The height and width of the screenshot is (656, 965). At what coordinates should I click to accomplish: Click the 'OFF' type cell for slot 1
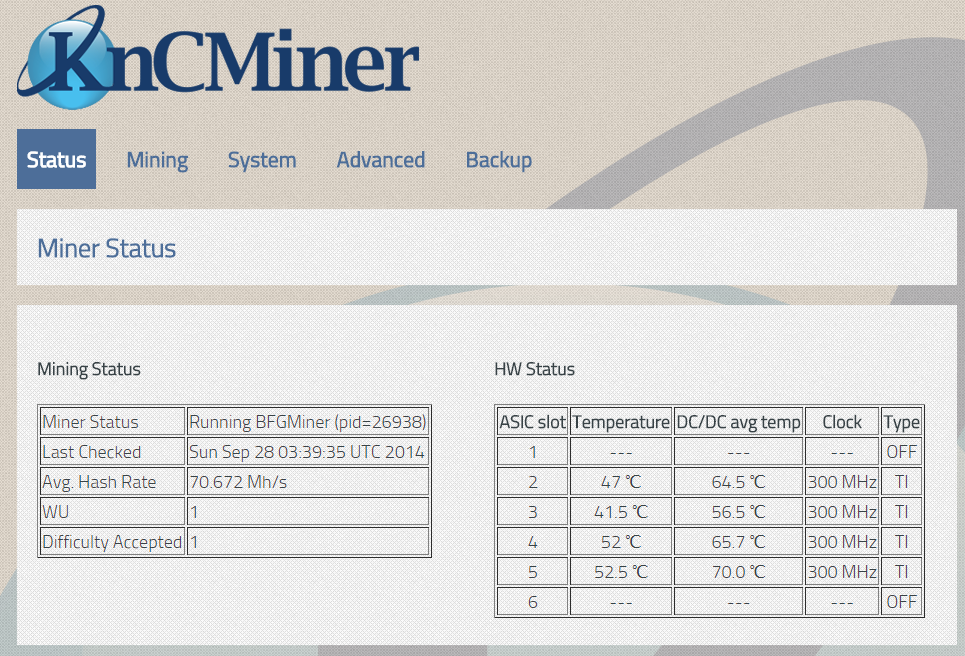pos(902,452)
